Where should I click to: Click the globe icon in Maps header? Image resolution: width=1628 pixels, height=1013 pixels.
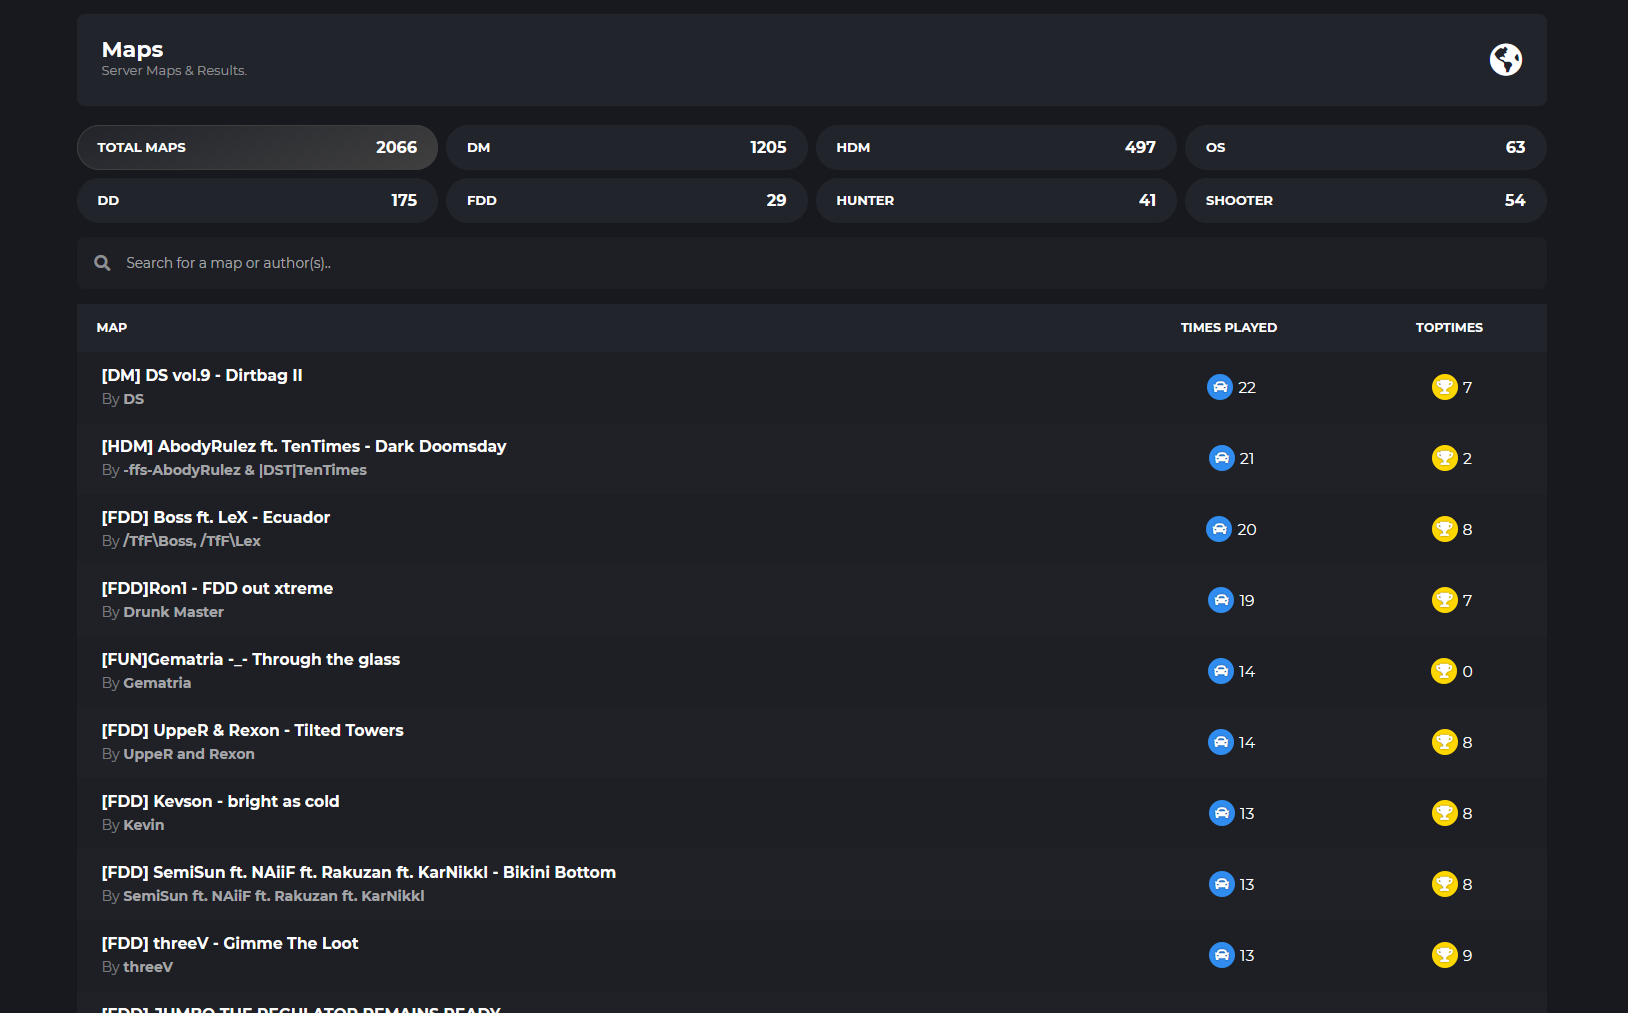[x=1505, y=60]
